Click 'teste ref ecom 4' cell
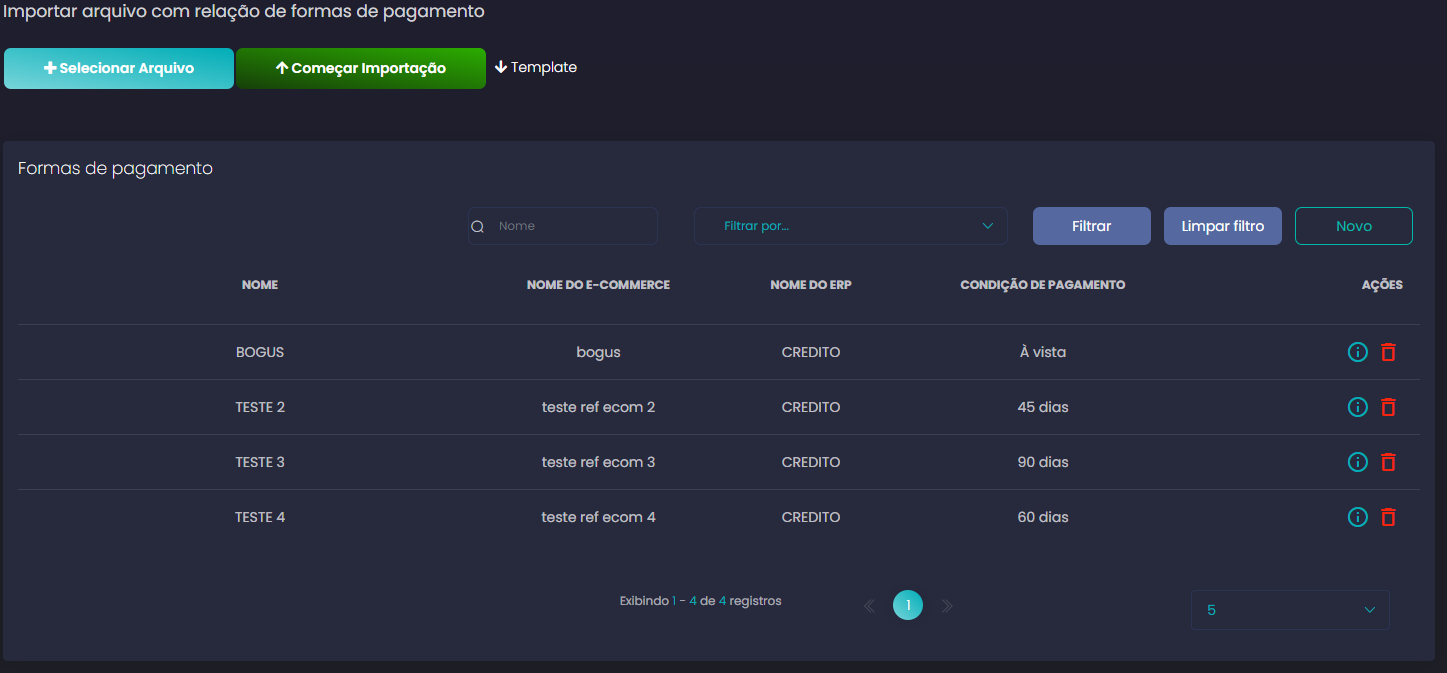Viewport: 1447px width, 673px height. pyautogui.click(x=598, y=517)
